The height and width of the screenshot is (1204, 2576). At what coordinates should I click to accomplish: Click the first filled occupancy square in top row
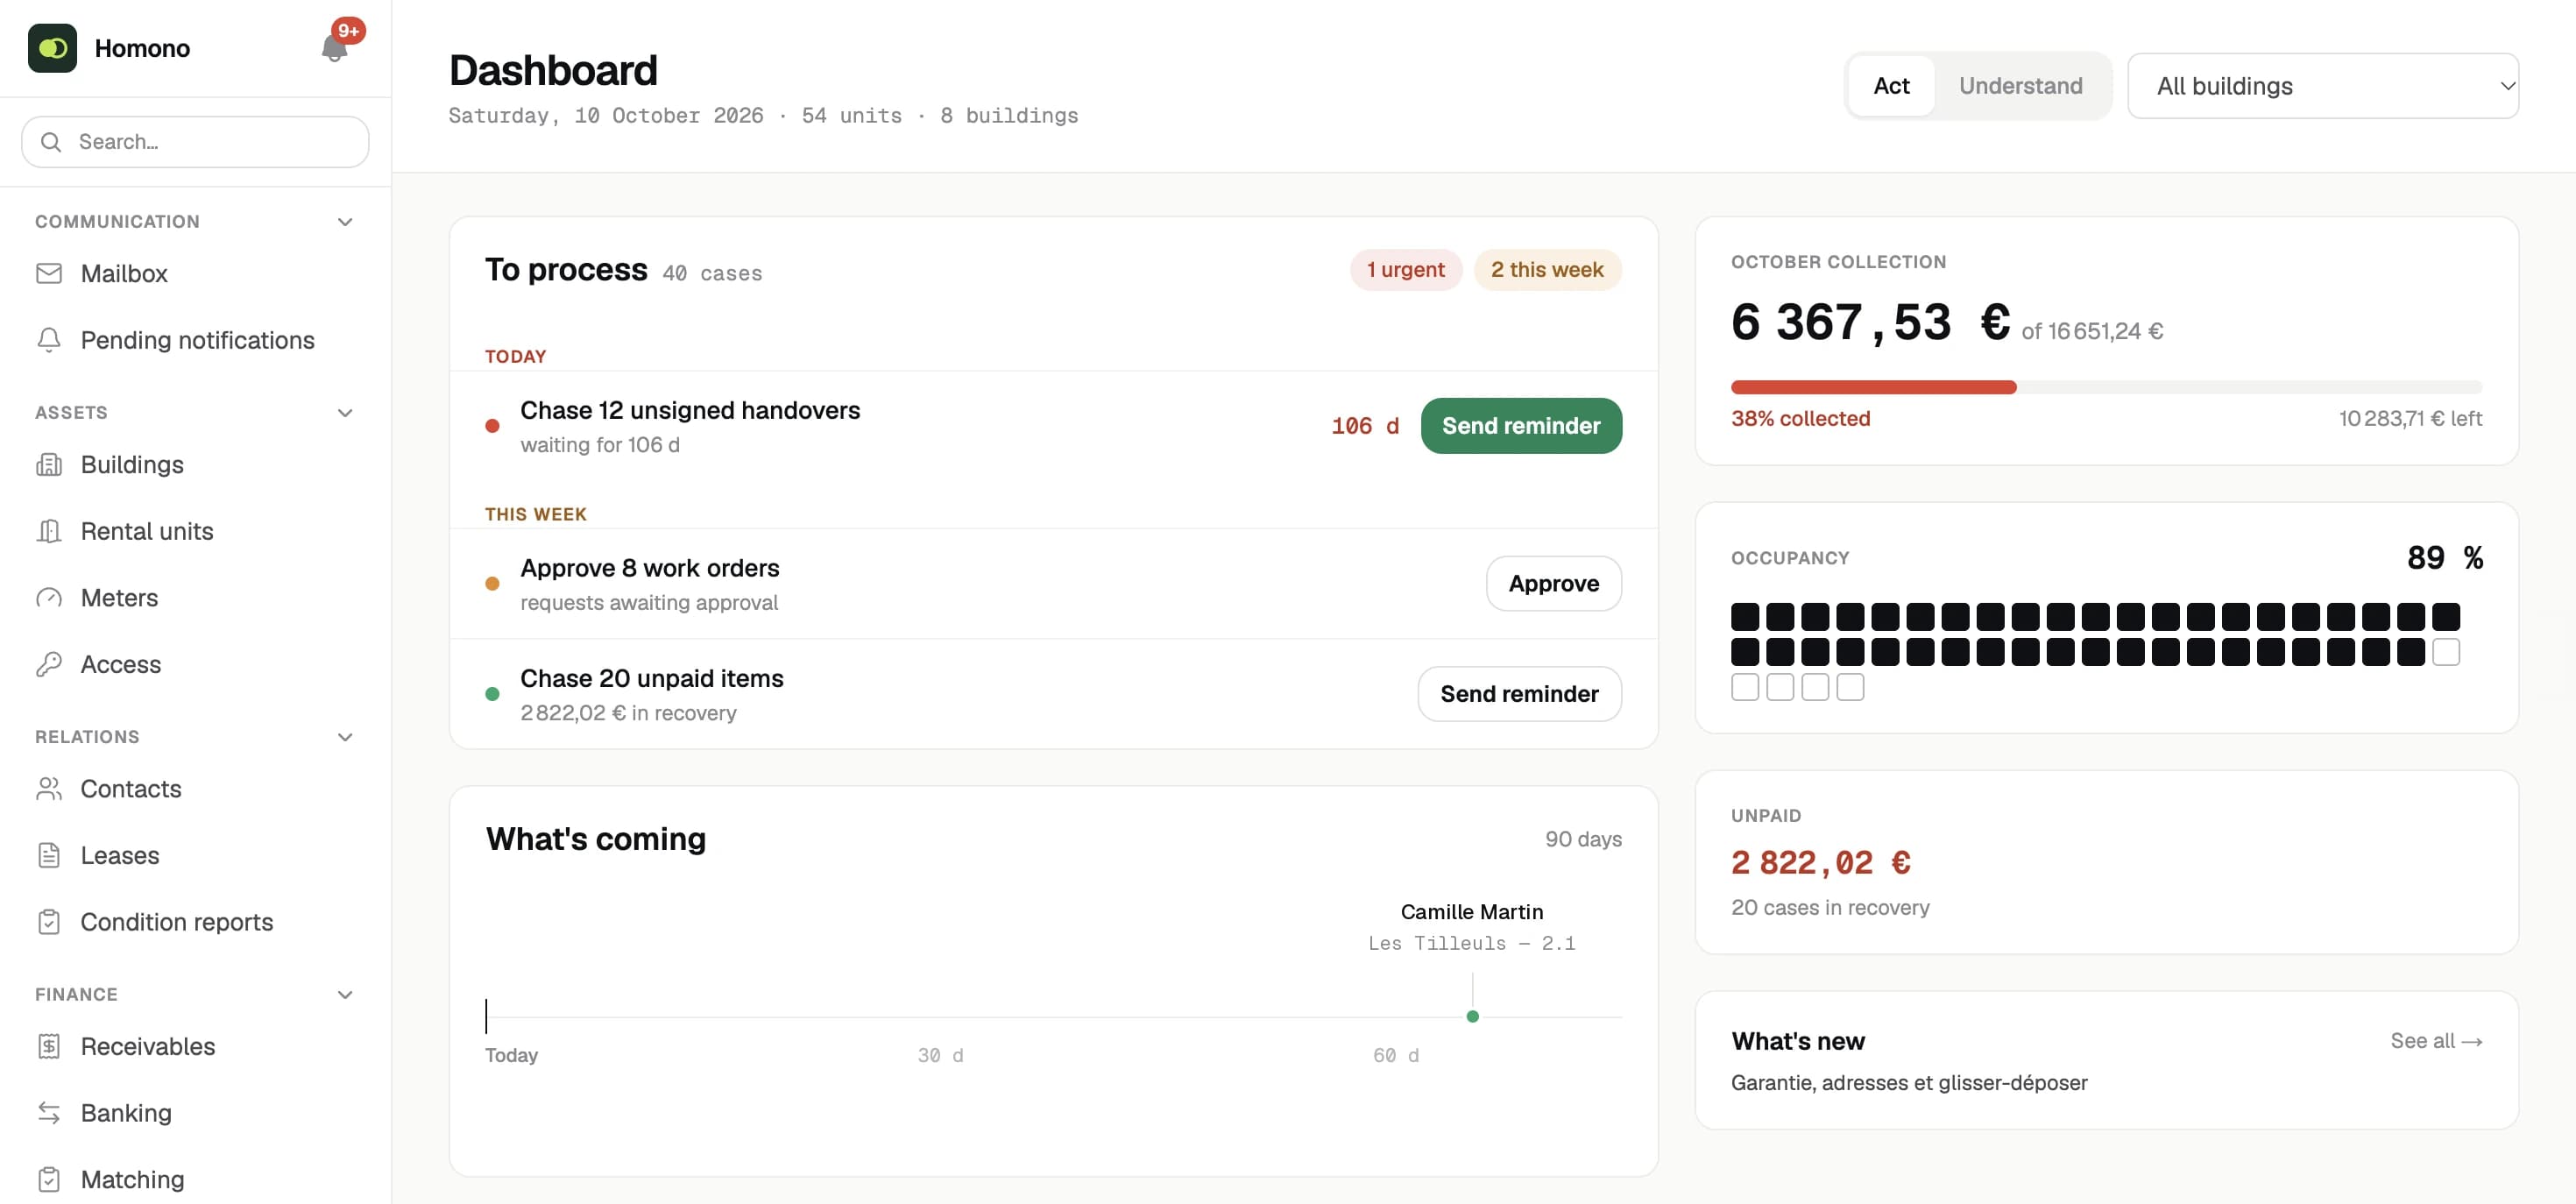coord(1744,616)
